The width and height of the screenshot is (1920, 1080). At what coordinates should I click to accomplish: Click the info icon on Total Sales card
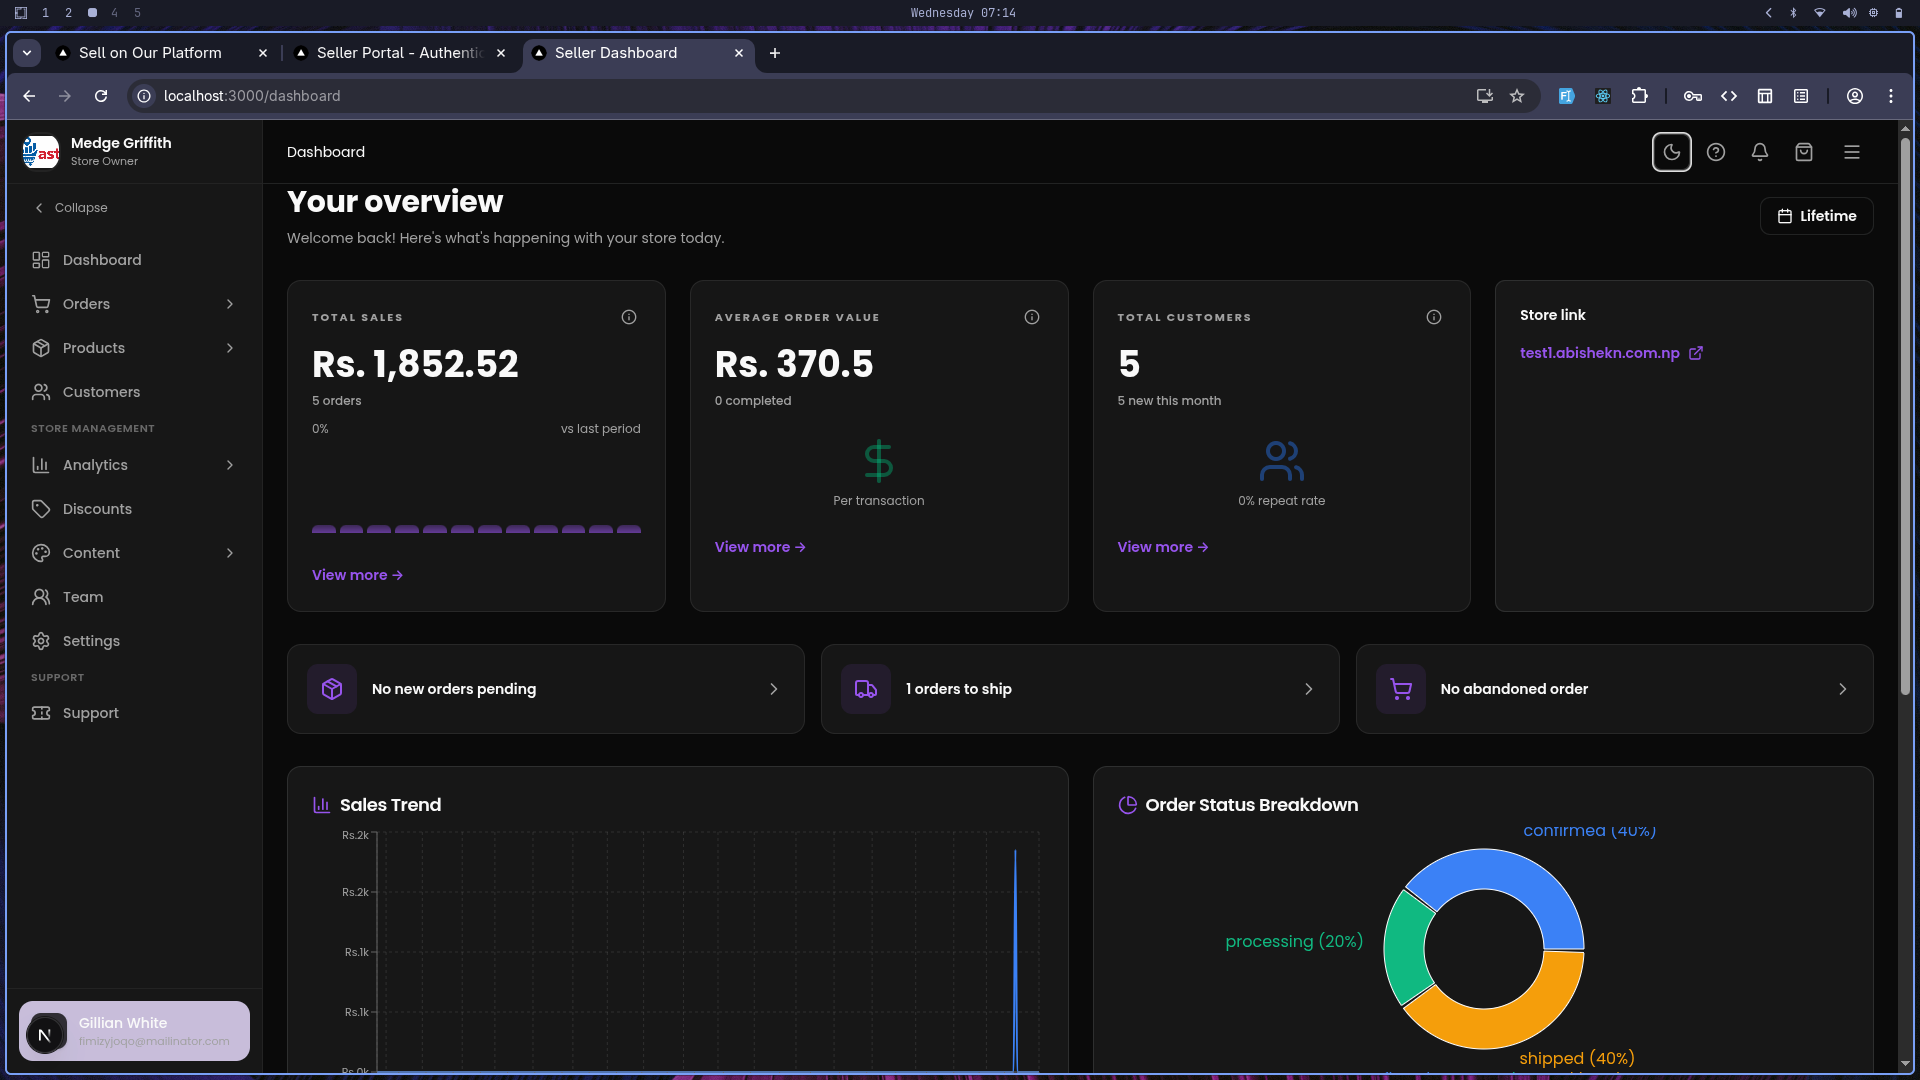click(x=629, y=317)
